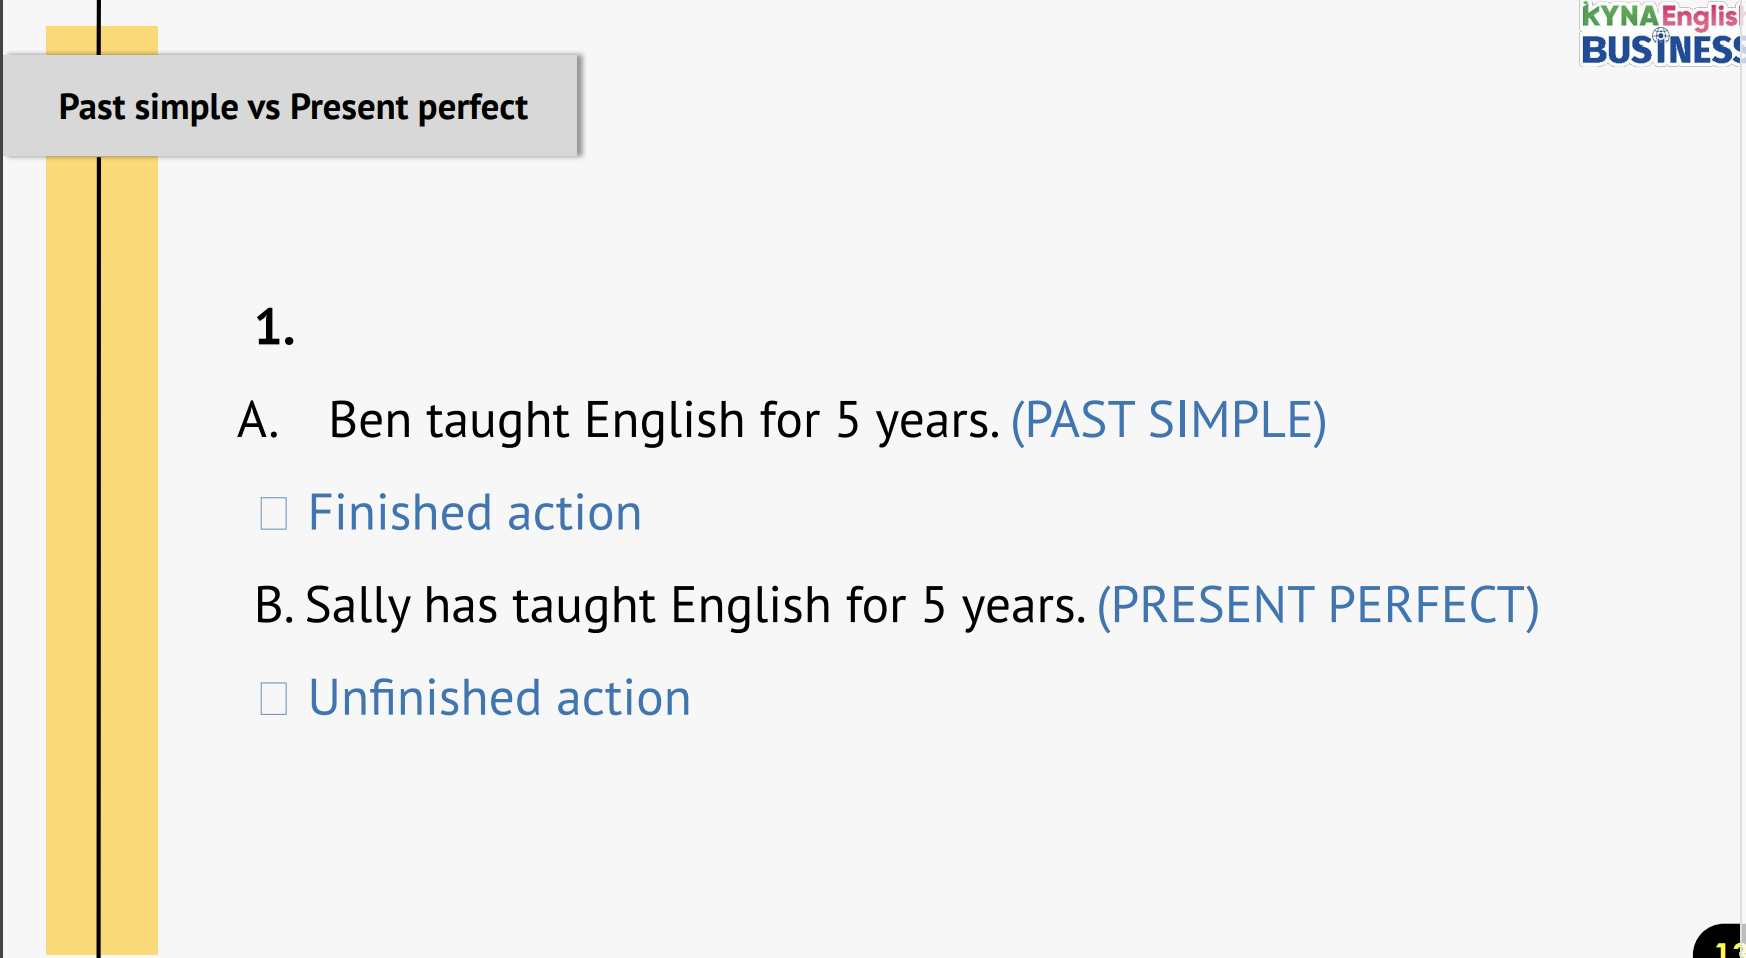
Task: Click the Finished action text
Action: 474,514
